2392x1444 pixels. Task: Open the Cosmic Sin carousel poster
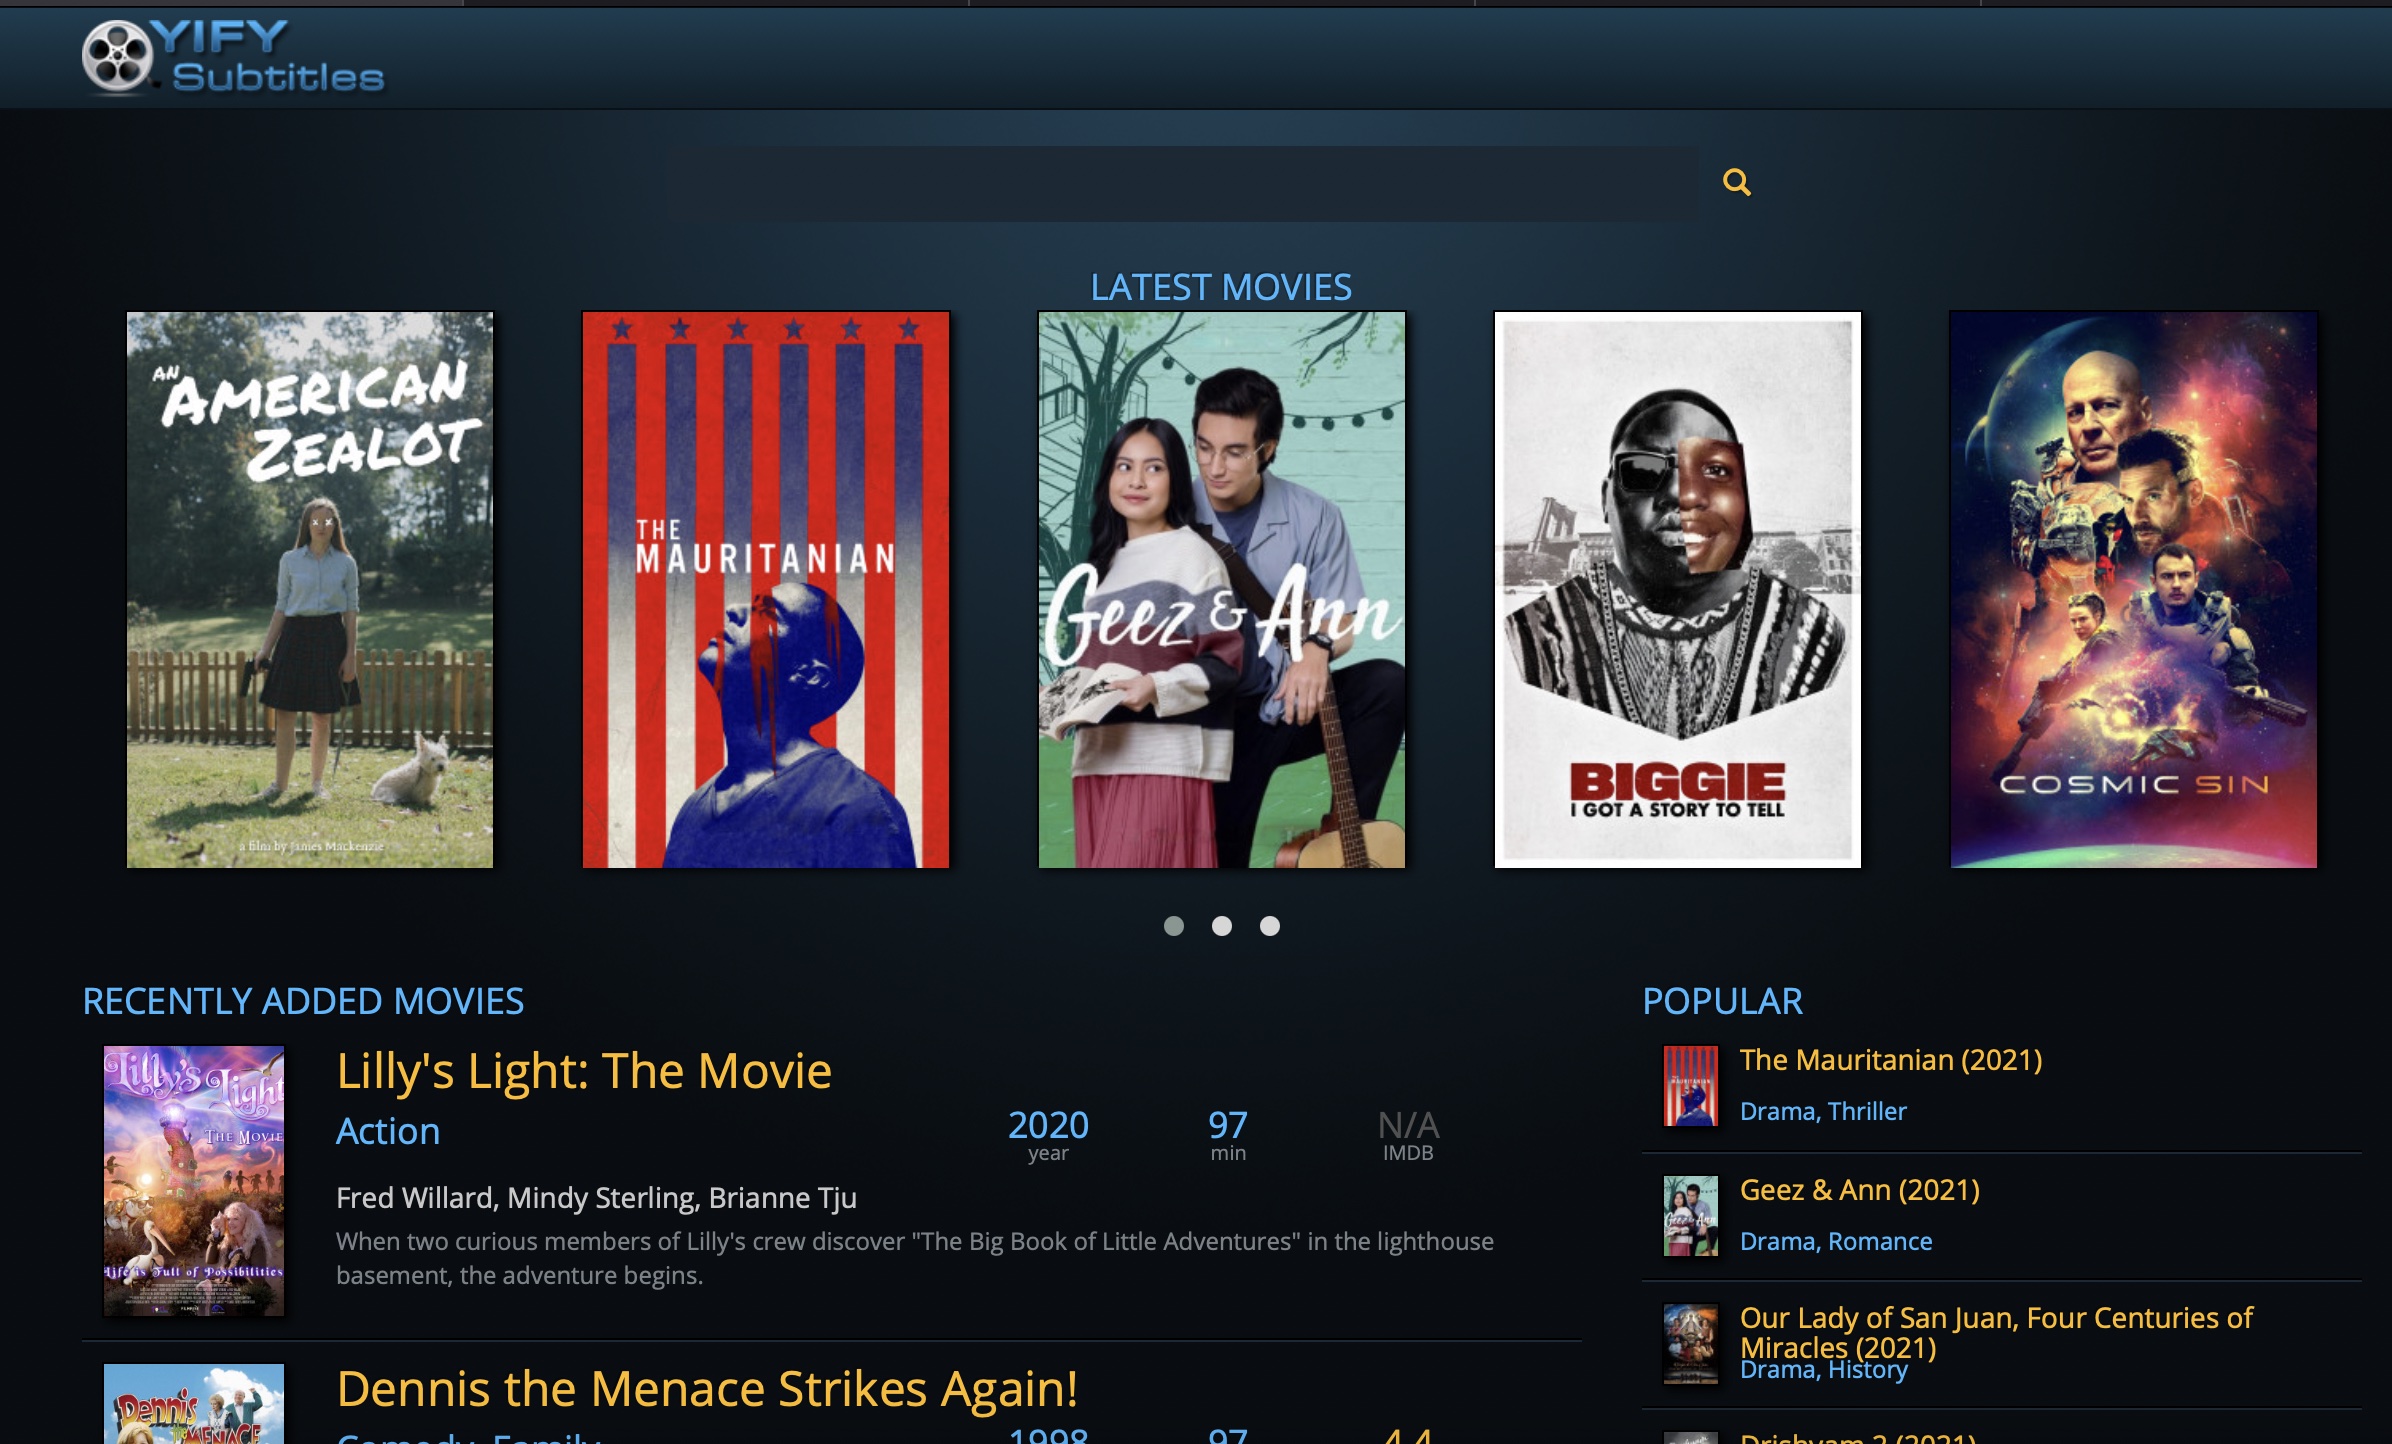click(x=2133, y=589)
